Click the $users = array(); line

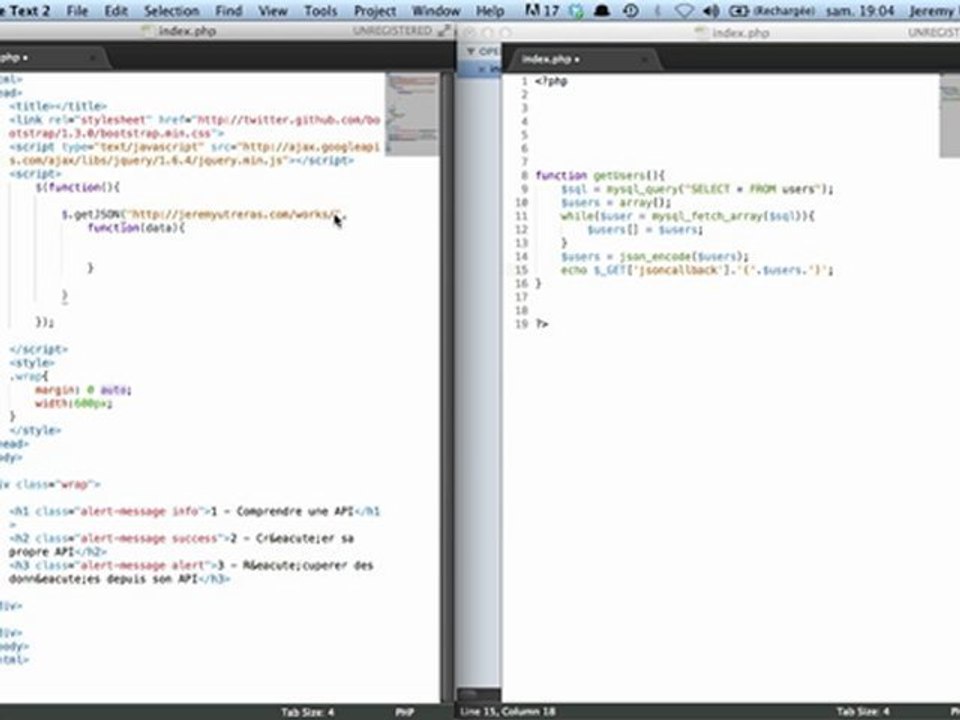click(x=616, y=203)
